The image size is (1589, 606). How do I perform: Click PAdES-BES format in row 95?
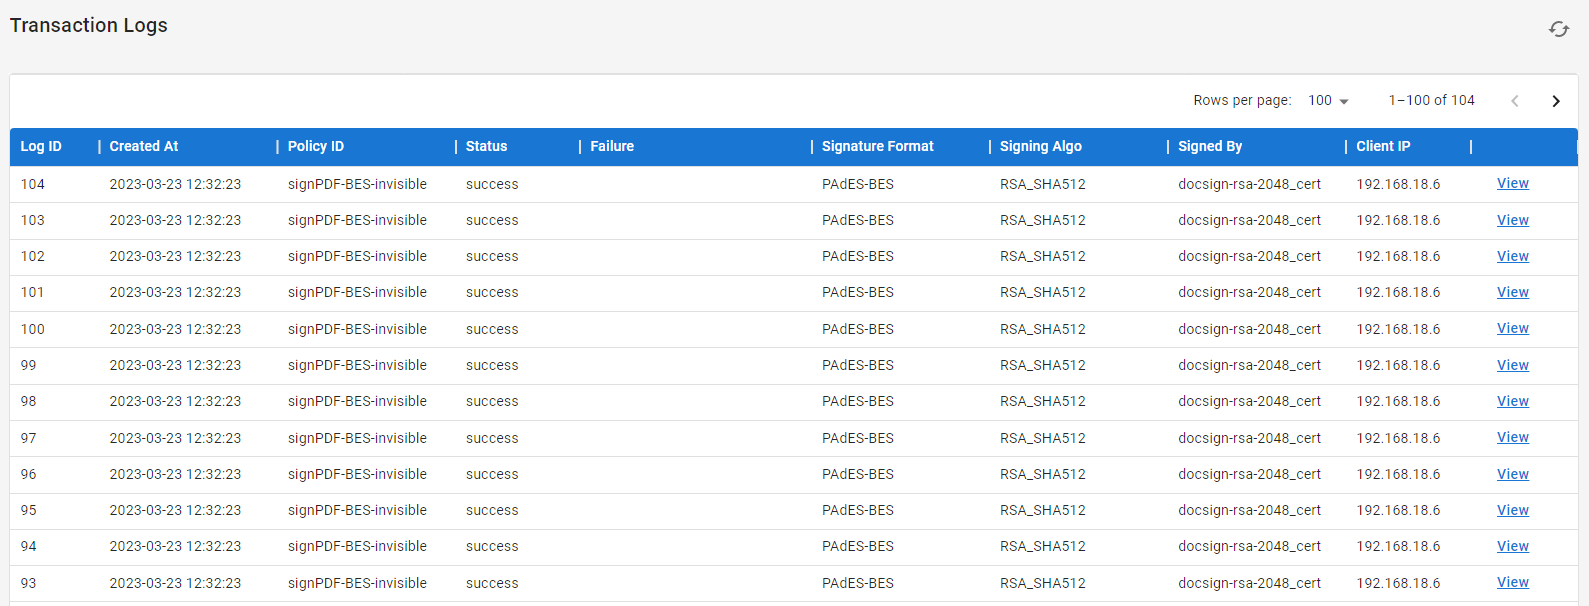[858, 510]
